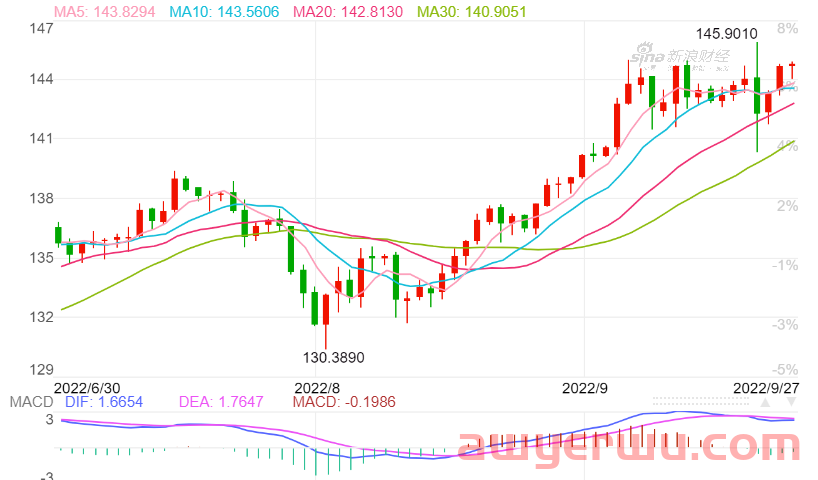Screen dimensions: 818x480
Task: Click the candlestick at the 130.3890 low
Action: pyautogui.click(x=326, y=321)
